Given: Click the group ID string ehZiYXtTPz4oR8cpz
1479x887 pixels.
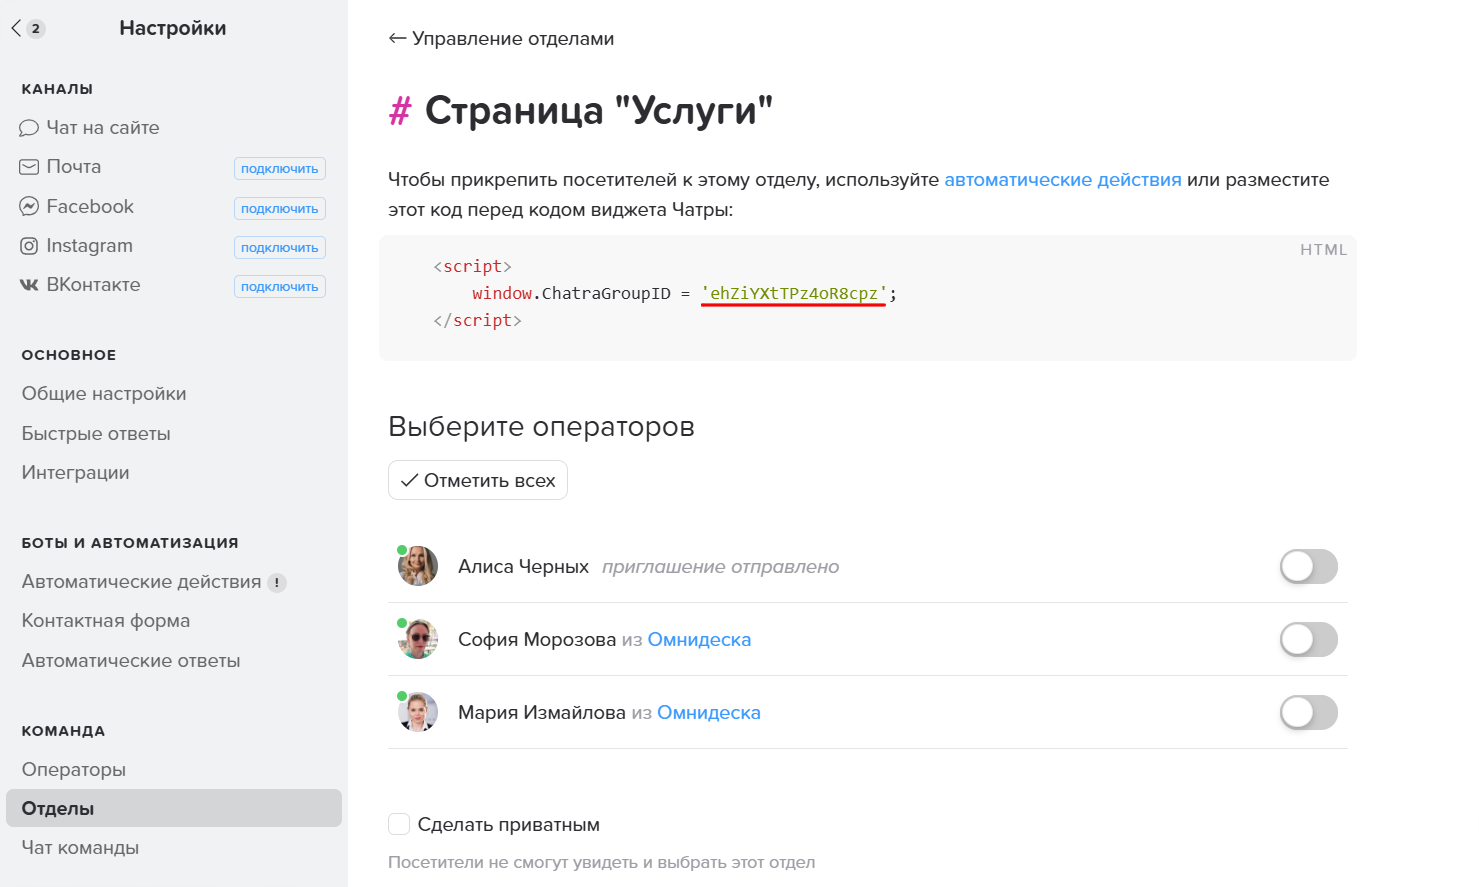Looking at the screenshot, I should [794, 293].
